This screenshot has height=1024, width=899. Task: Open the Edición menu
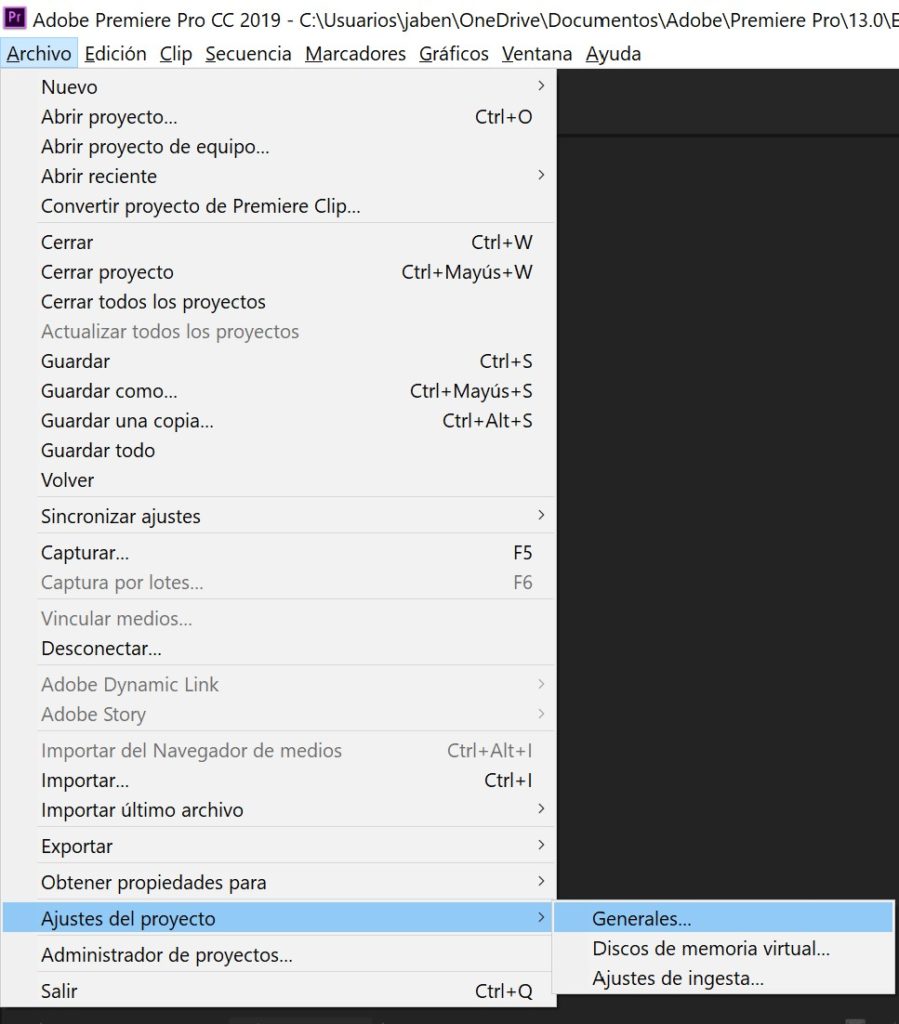point(116,54)
